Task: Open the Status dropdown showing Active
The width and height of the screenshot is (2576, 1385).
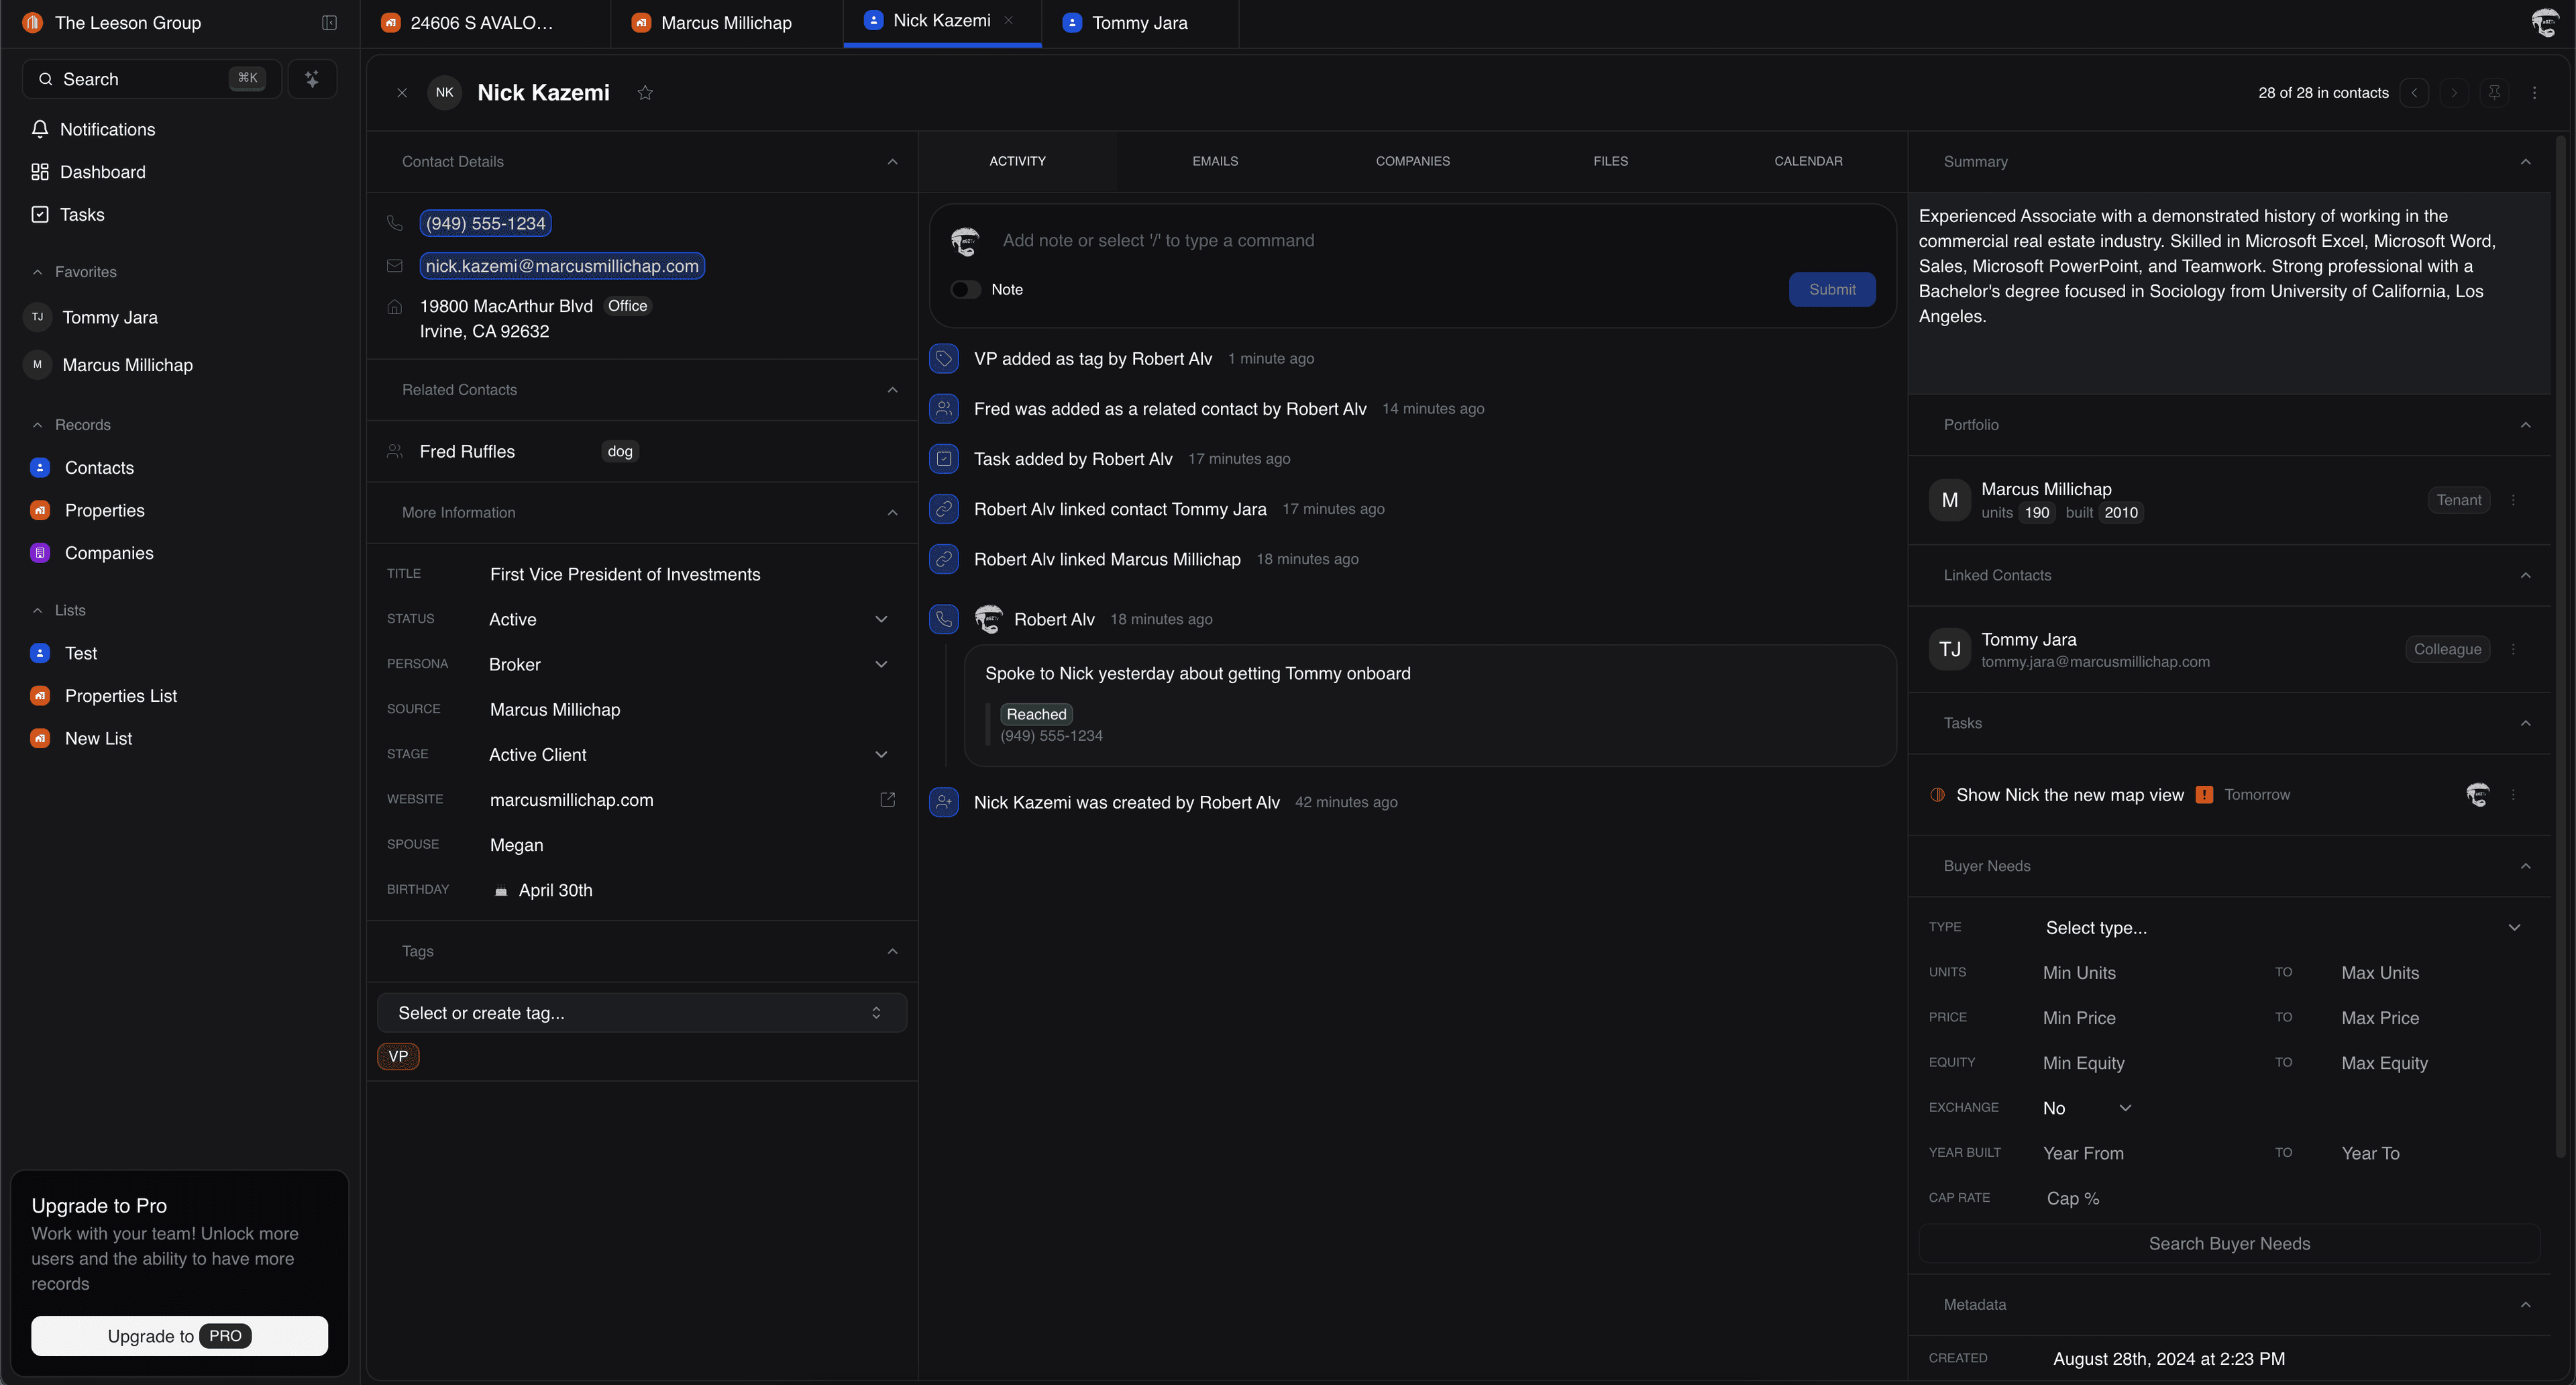Action: pos(881,619)
